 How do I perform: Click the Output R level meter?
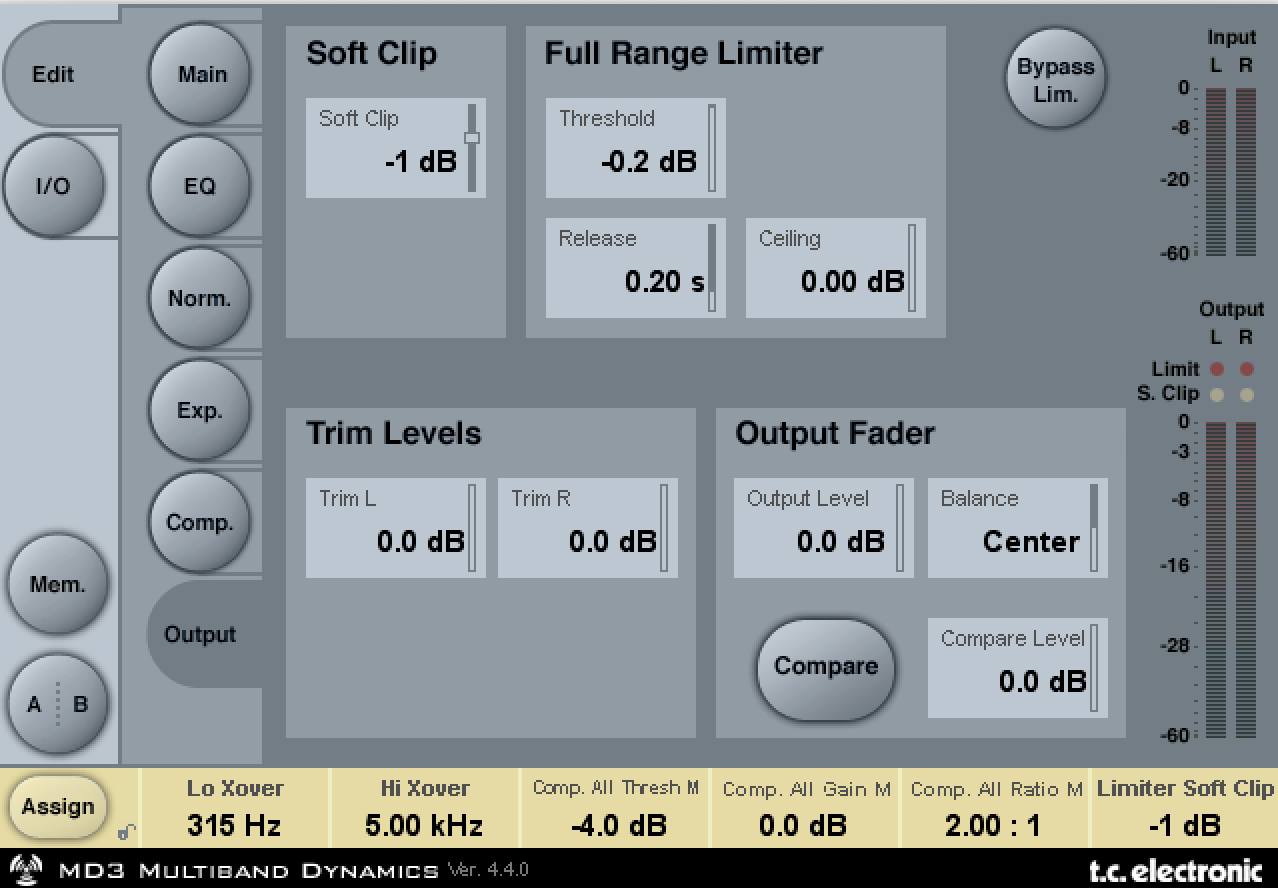pos(1246,581)
